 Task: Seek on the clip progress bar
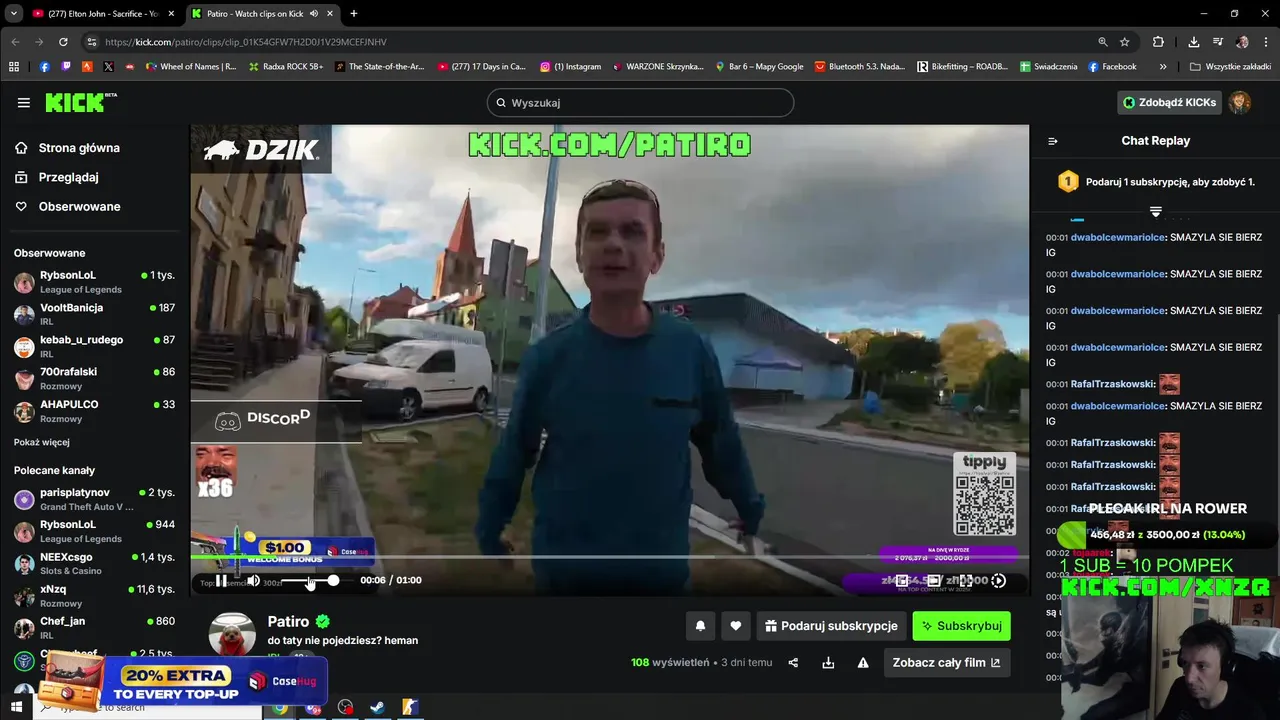click(610, 557)
